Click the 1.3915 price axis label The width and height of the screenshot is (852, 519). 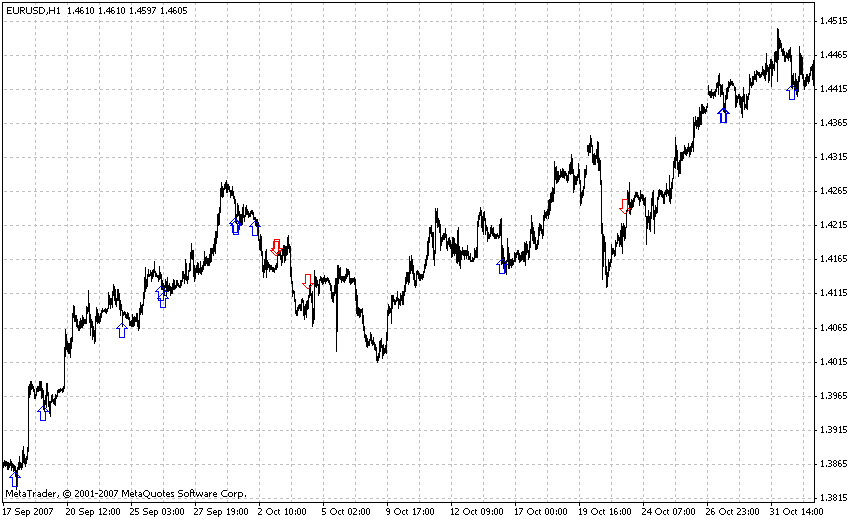tap(834, 430)
